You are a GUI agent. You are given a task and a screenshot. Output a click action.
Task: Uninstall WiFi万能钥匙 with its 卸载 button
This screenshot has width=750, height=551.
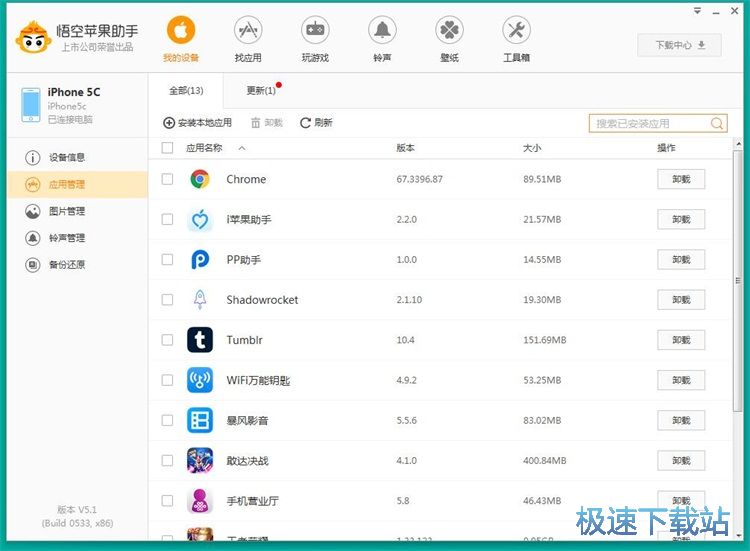click(681, 380)
